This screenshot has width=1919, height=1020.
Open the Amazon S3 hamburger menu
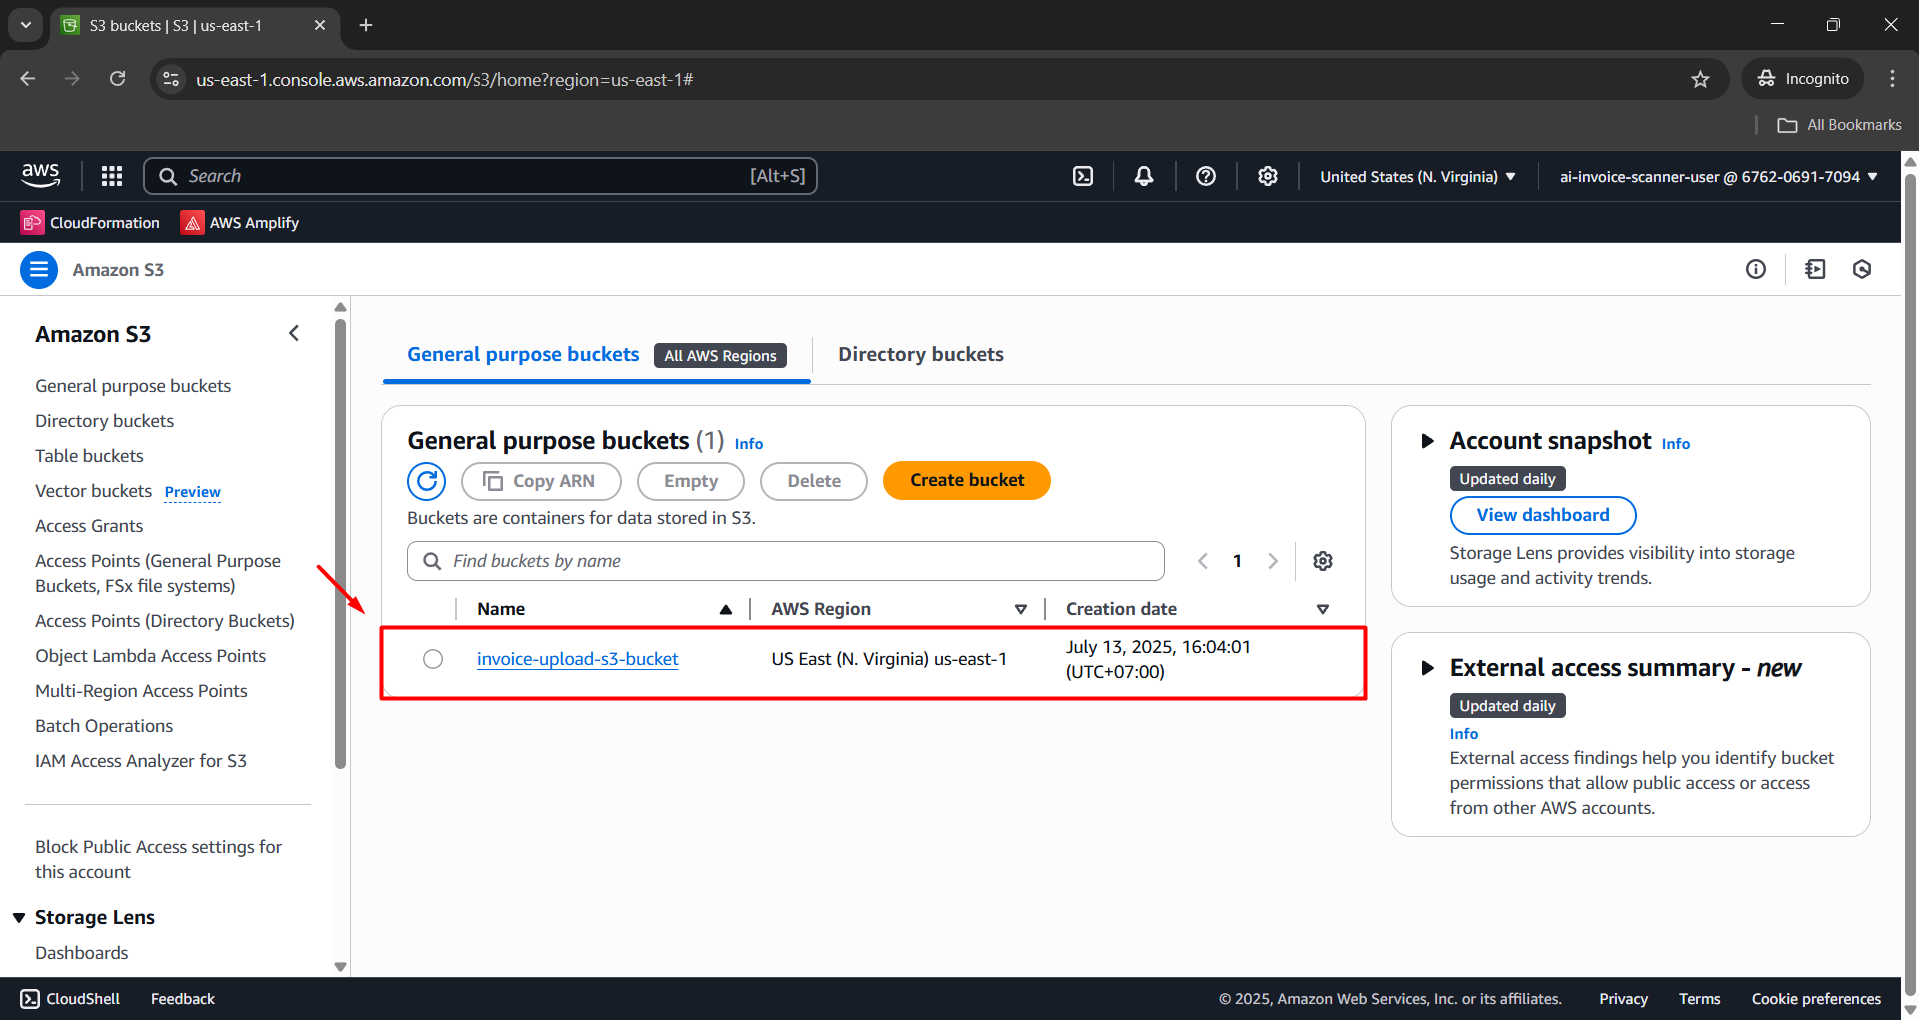coord(38,269)
